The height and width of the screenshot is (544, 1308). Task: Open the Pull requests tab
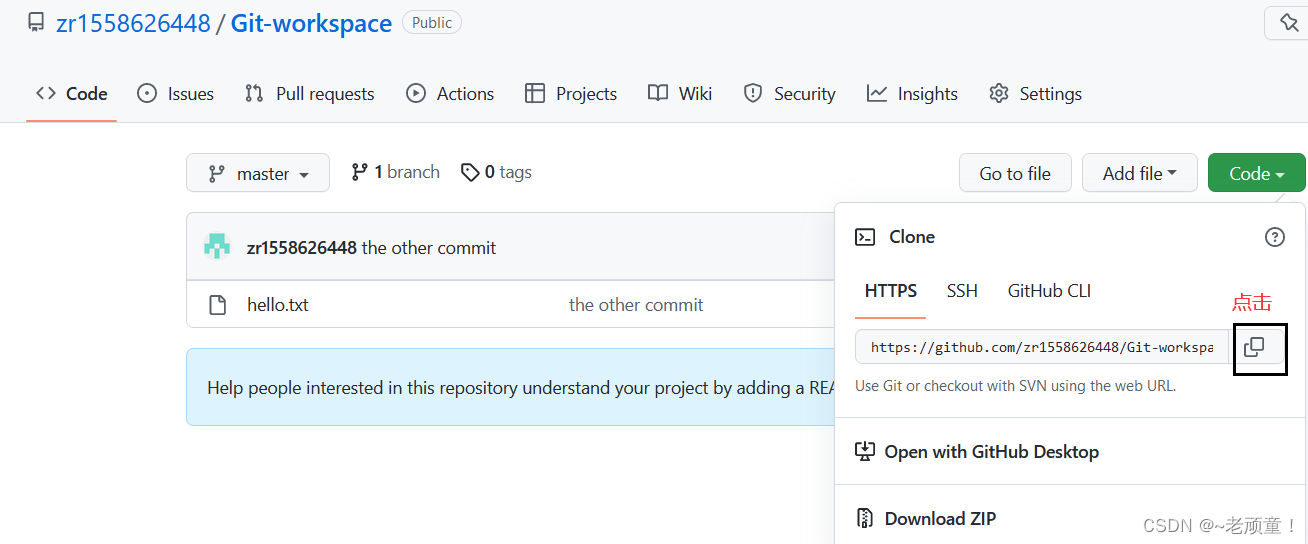click(x=309, y=93)
